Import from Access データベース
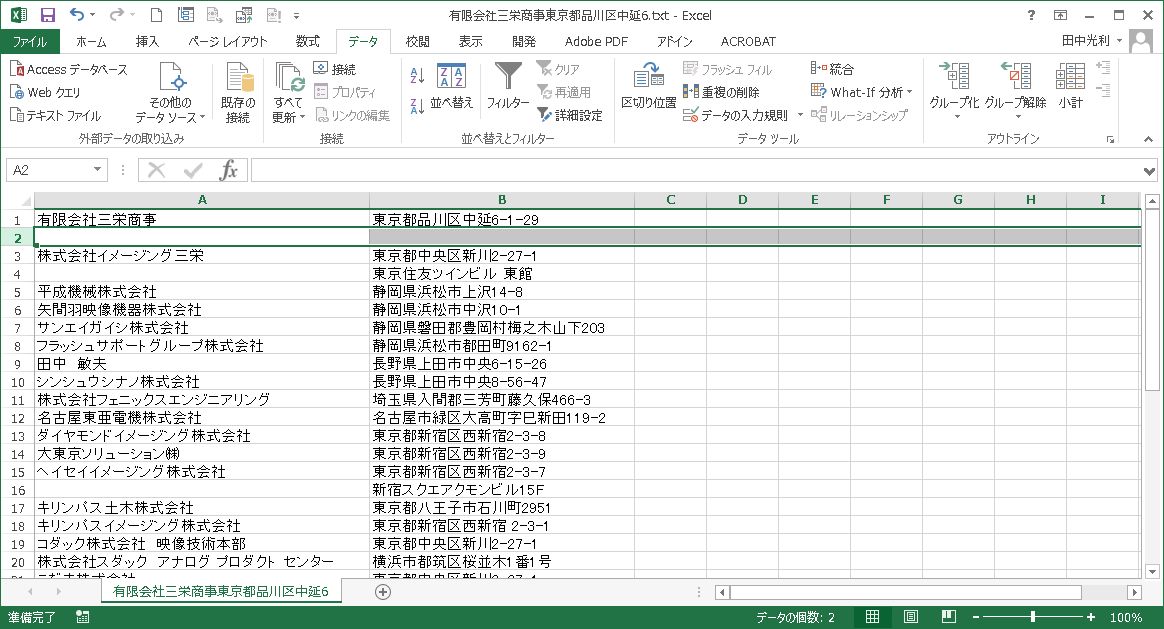The image size is (1164, 629). [68, 69]
